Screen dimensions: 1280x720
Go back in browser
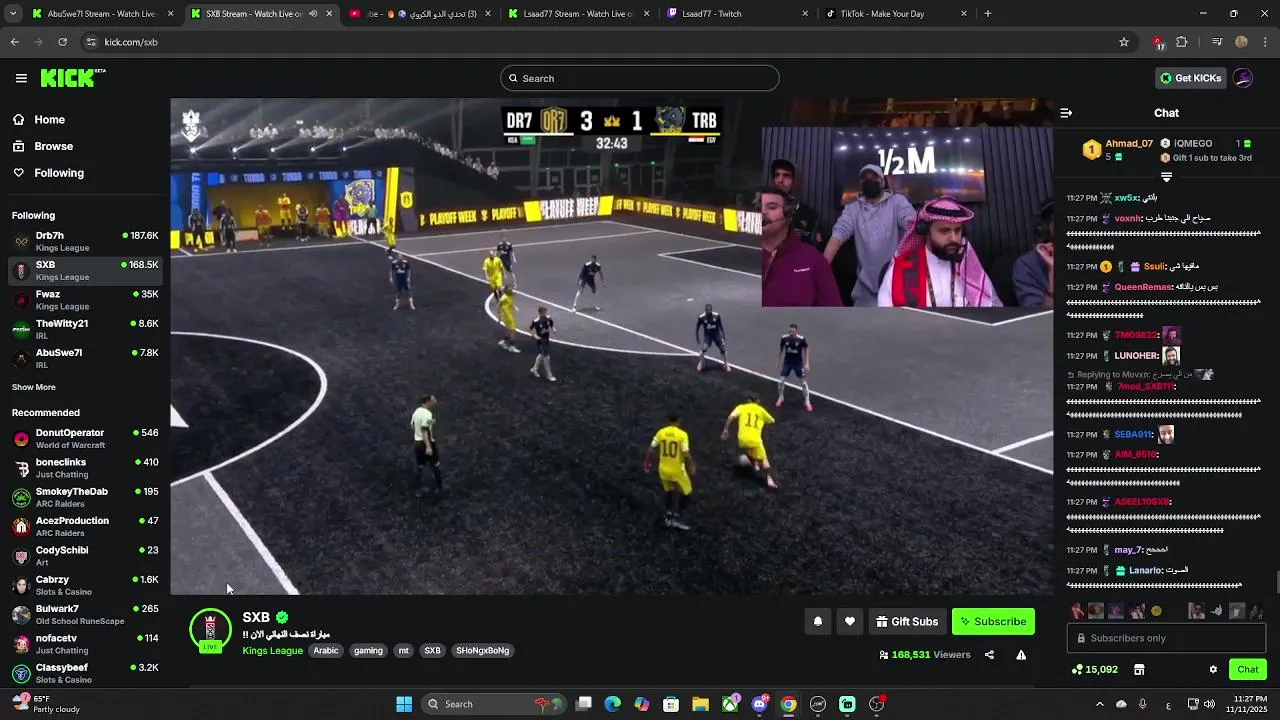click(14, 42)
